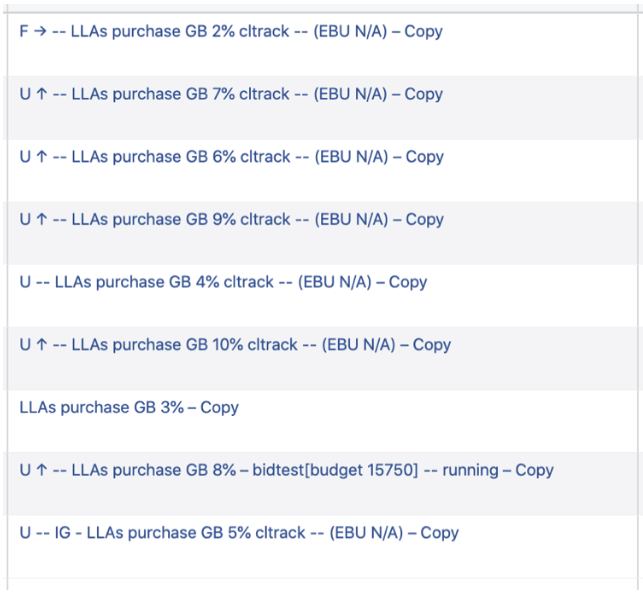Click the IG LLAs purchase GB 5% link

tap(239, 533)
